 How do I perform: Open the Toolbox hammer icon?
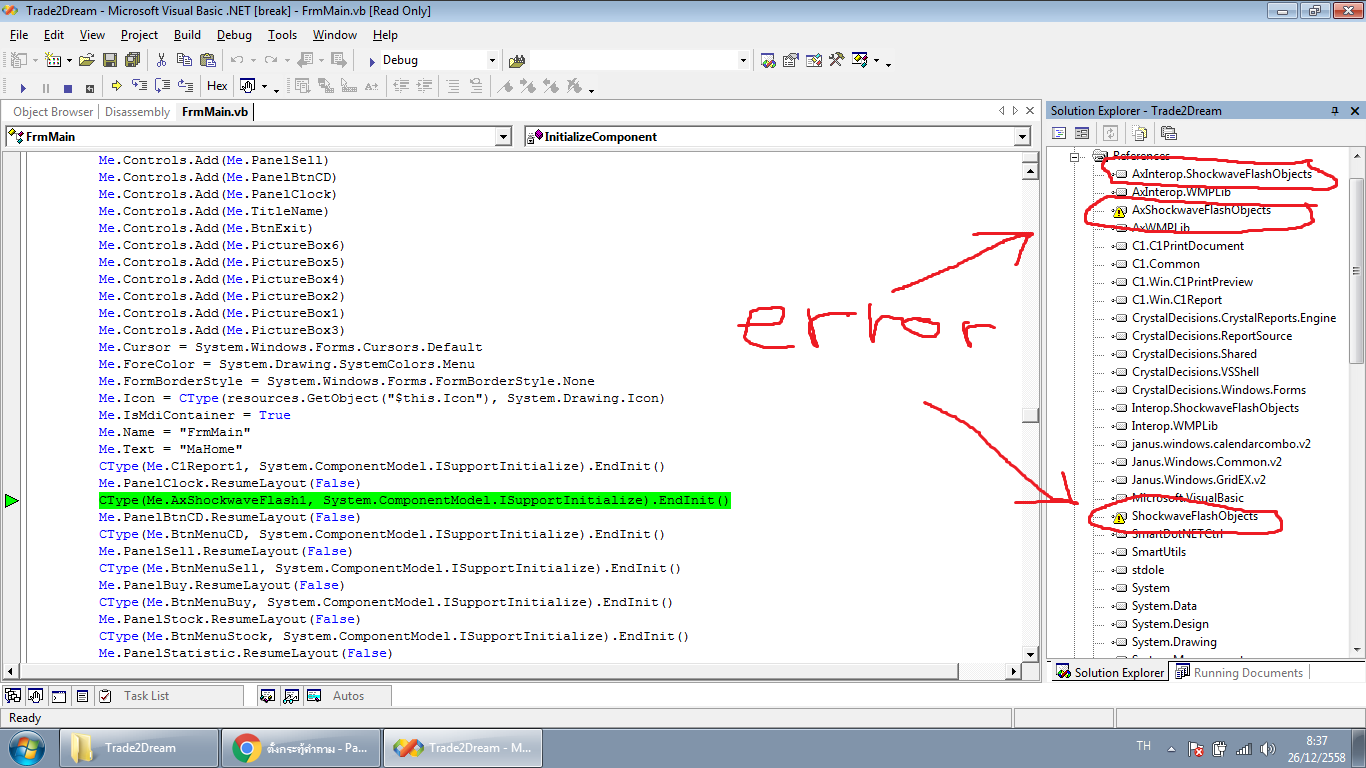(x=837, y=60)
